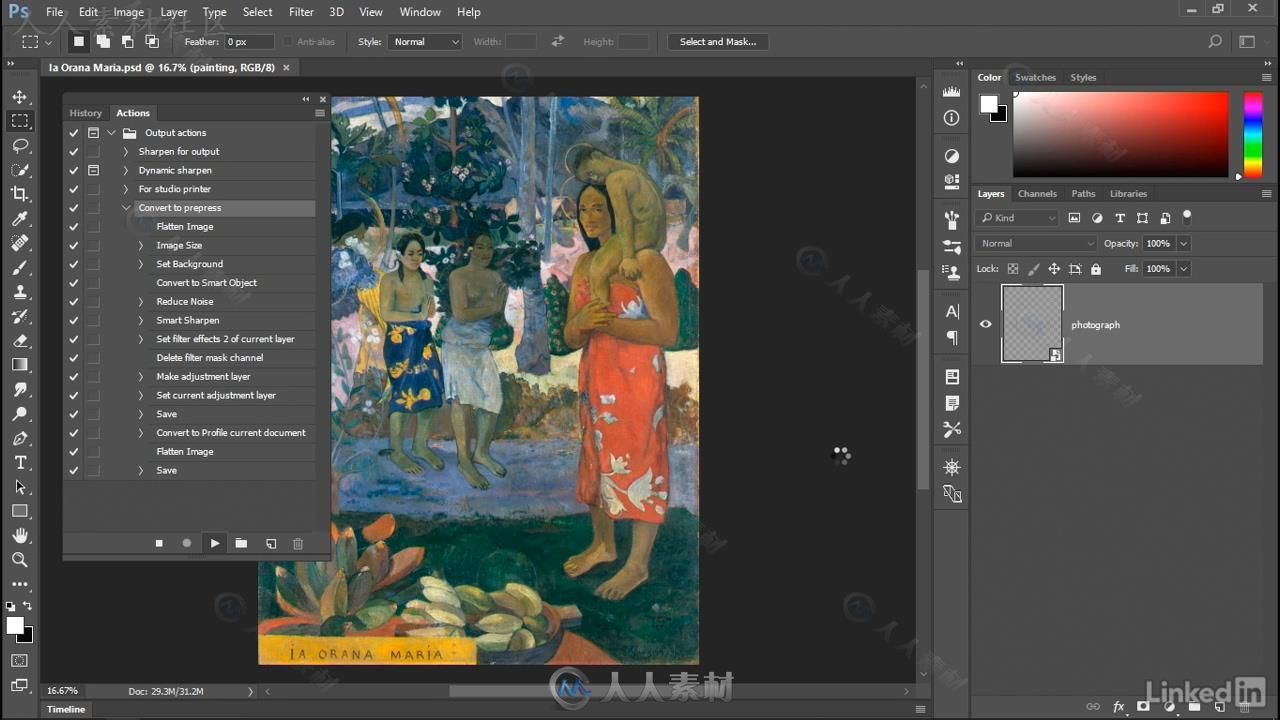This screenshot has width=1280, height=720.
Task: Select the Quick Selection tool
Action: pos(19,170)
